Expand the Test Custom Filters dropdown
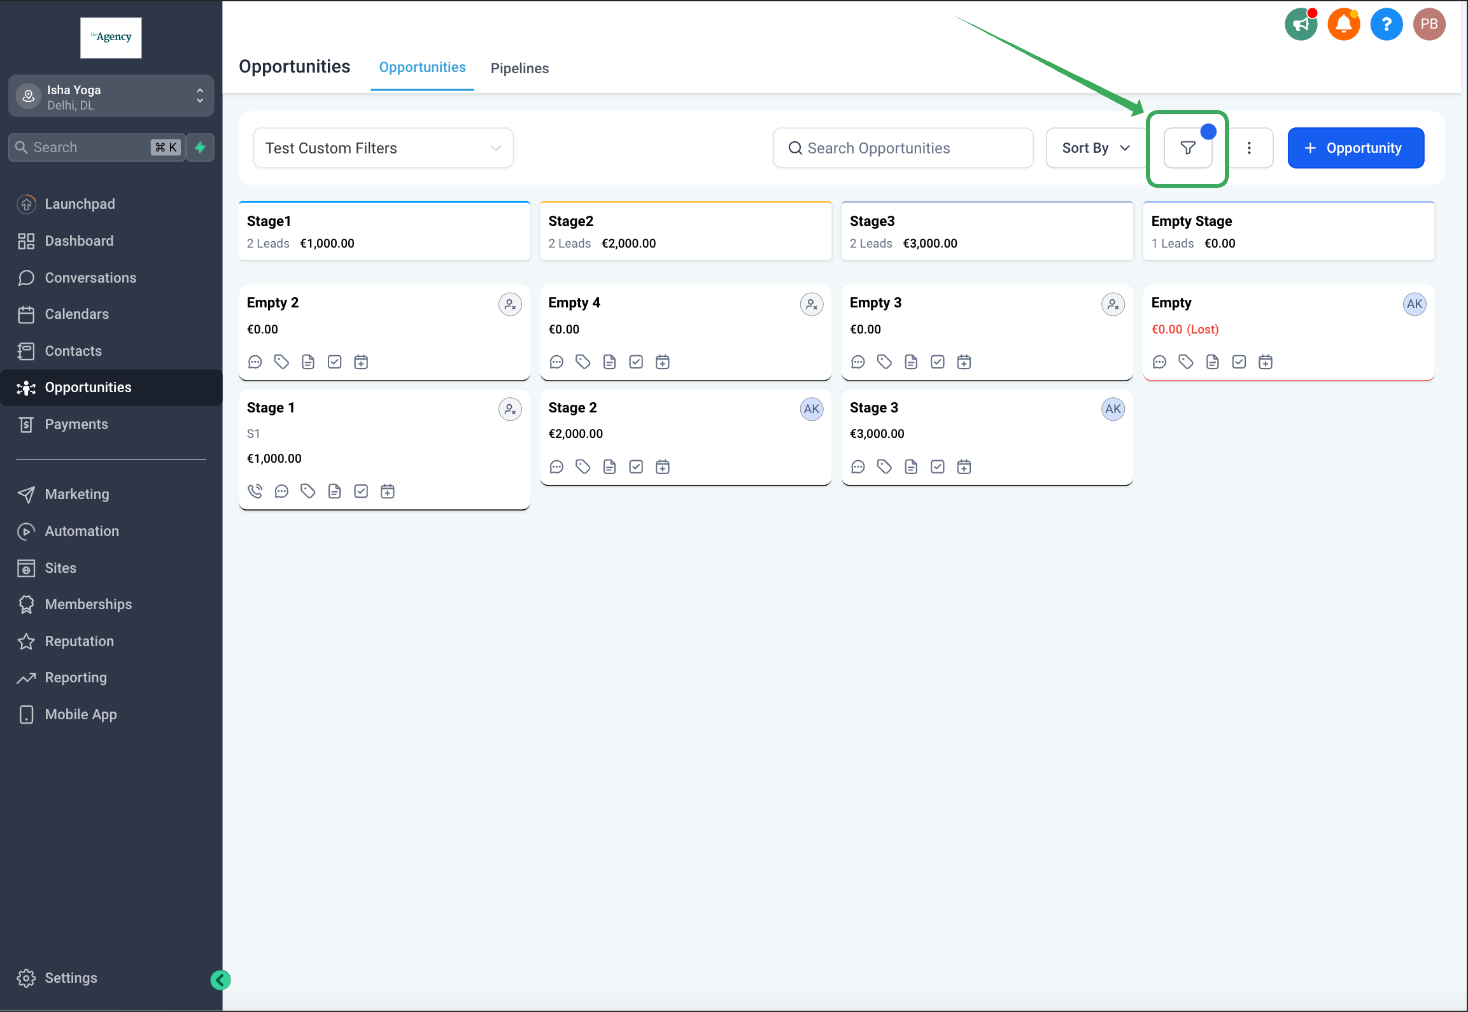Screen dimensions: 1468x1012 click(x=383, y=148)
